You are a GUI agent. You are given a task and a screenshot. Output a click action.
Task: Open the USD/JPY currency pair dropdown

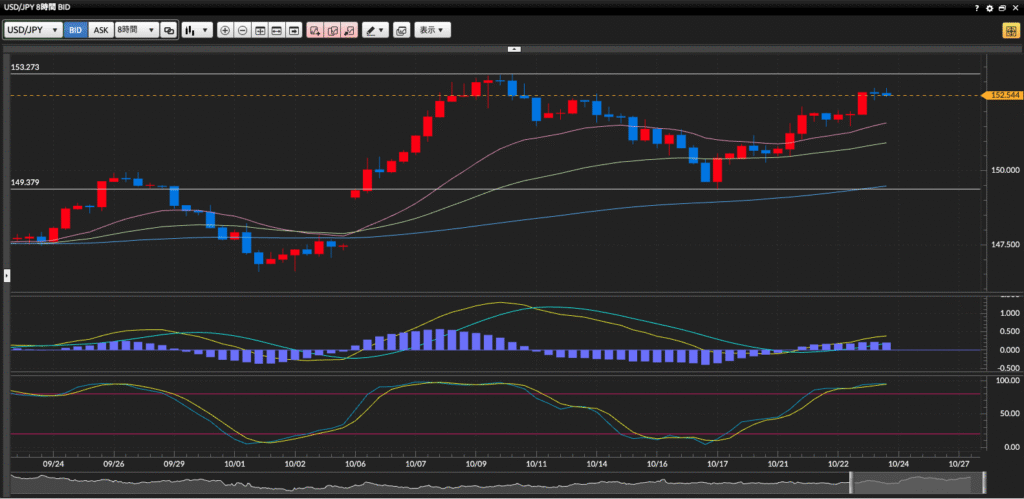tap(33, 31)
